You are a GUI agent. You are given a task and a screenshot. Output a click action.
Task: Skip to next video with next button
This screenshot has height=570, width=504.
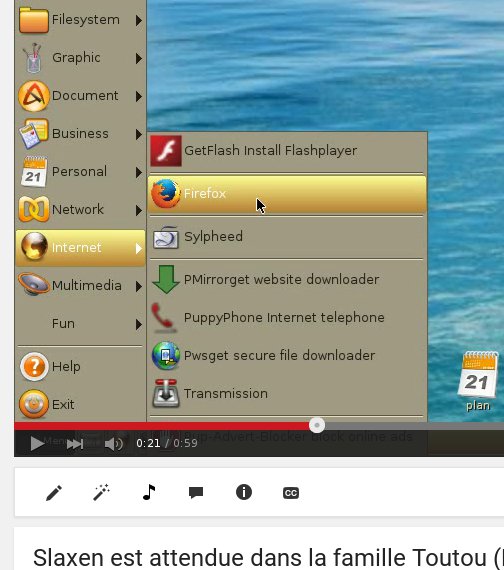(75, 444)
